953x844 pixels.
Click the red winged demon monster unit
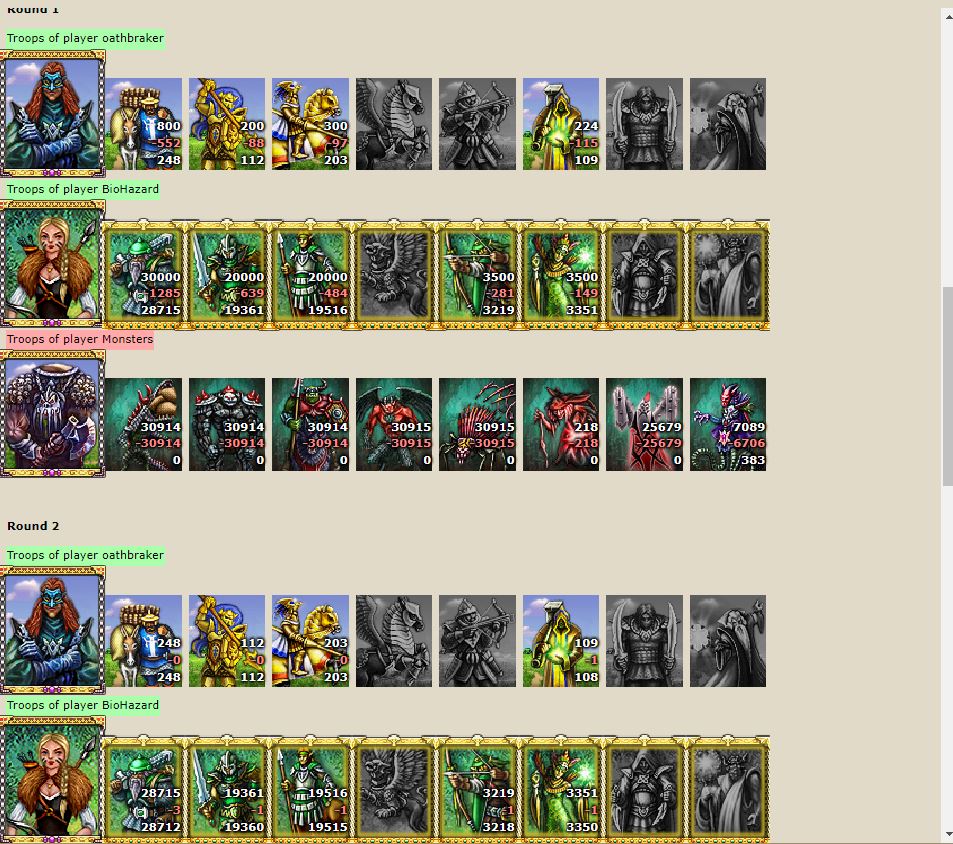point(394,425)
